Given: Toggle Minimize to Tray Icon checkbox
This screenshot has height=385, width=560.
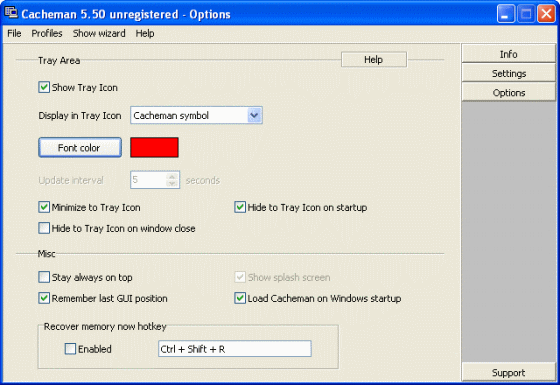Looking at the screenshot, I should tap(44, 207).
